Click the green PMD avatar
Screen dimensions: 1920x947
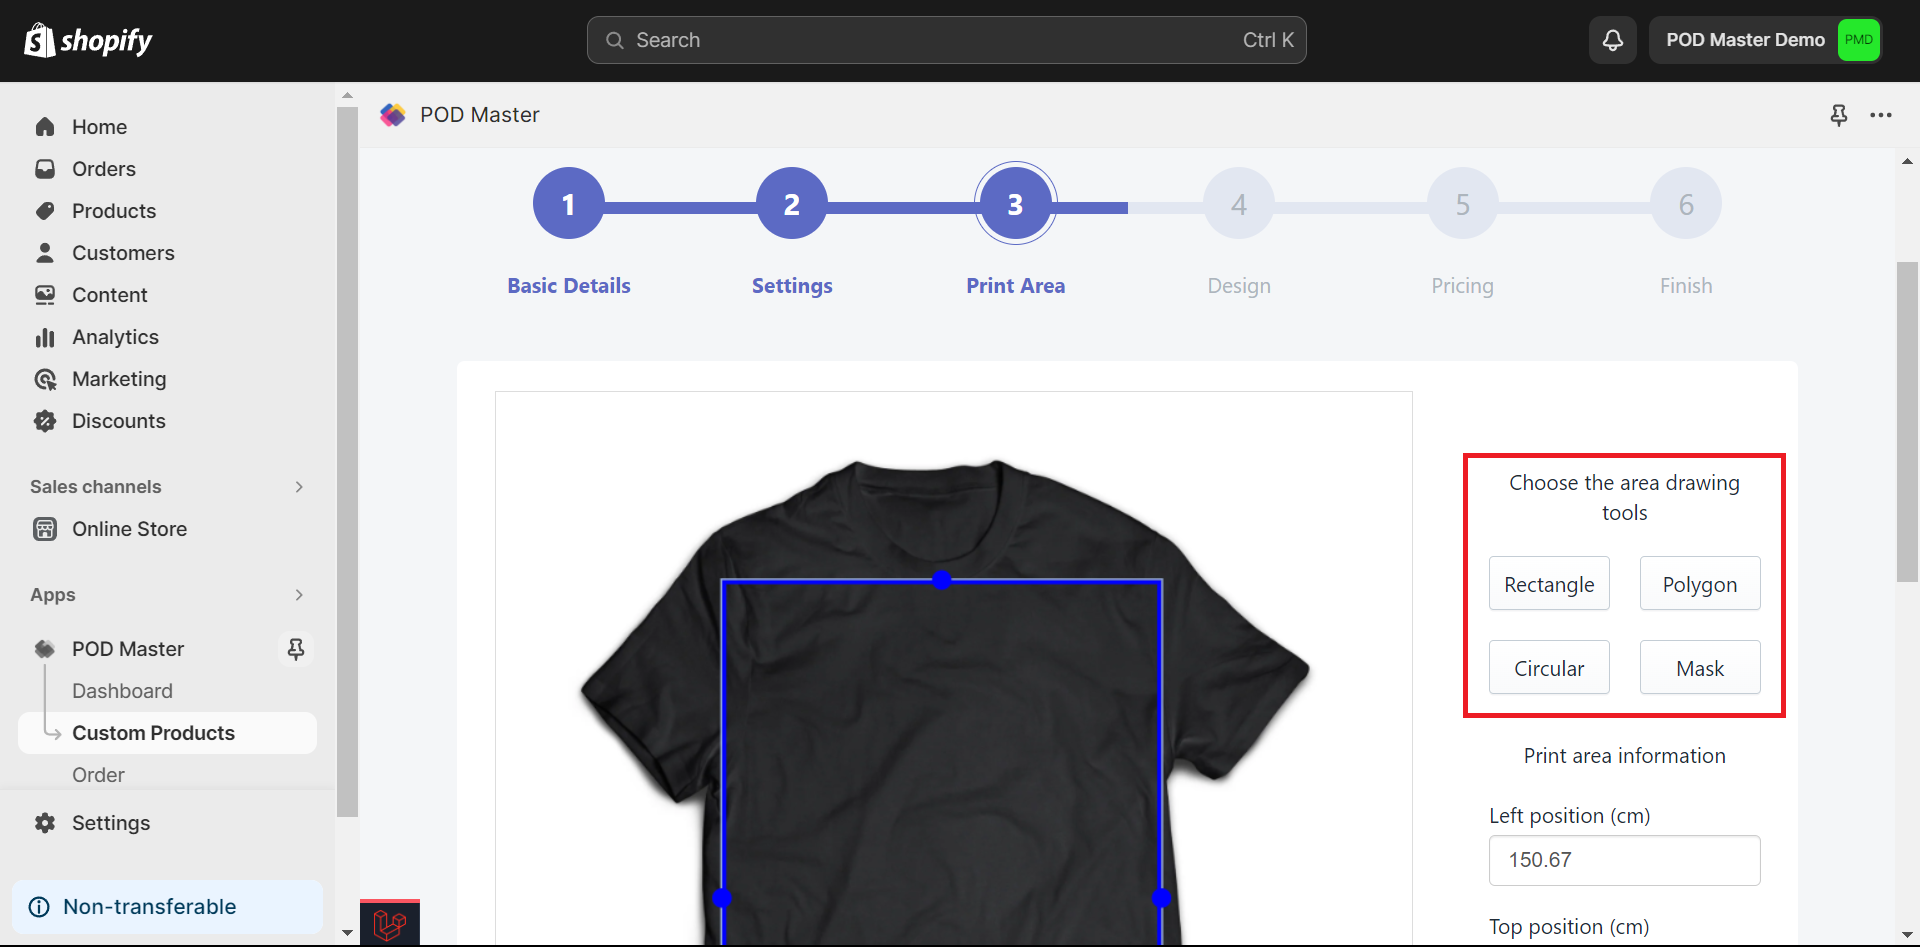click(1859, 40)
